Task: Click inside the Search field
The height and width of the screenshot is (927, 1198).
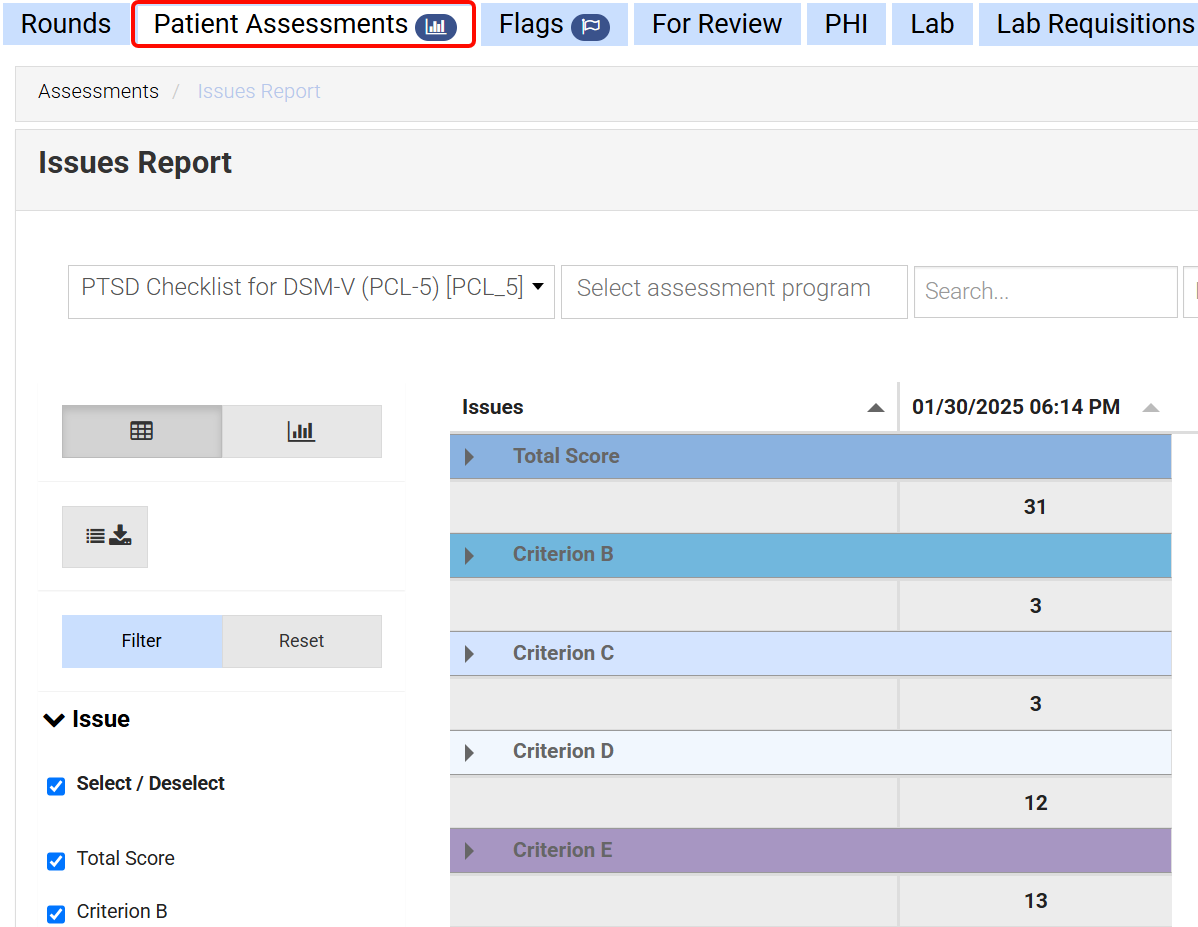Action: (x=1045, y=291)
